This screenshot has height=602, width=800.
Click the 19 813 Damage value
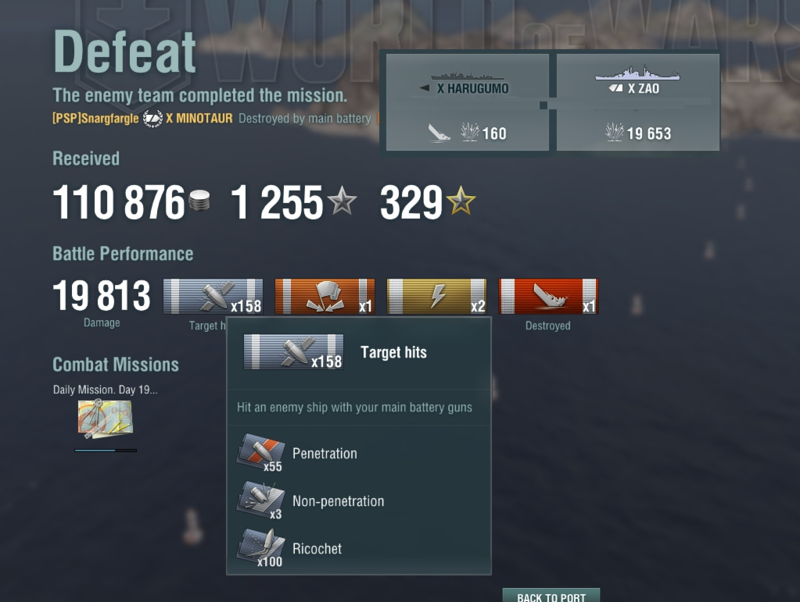click(x=102, y=296)
